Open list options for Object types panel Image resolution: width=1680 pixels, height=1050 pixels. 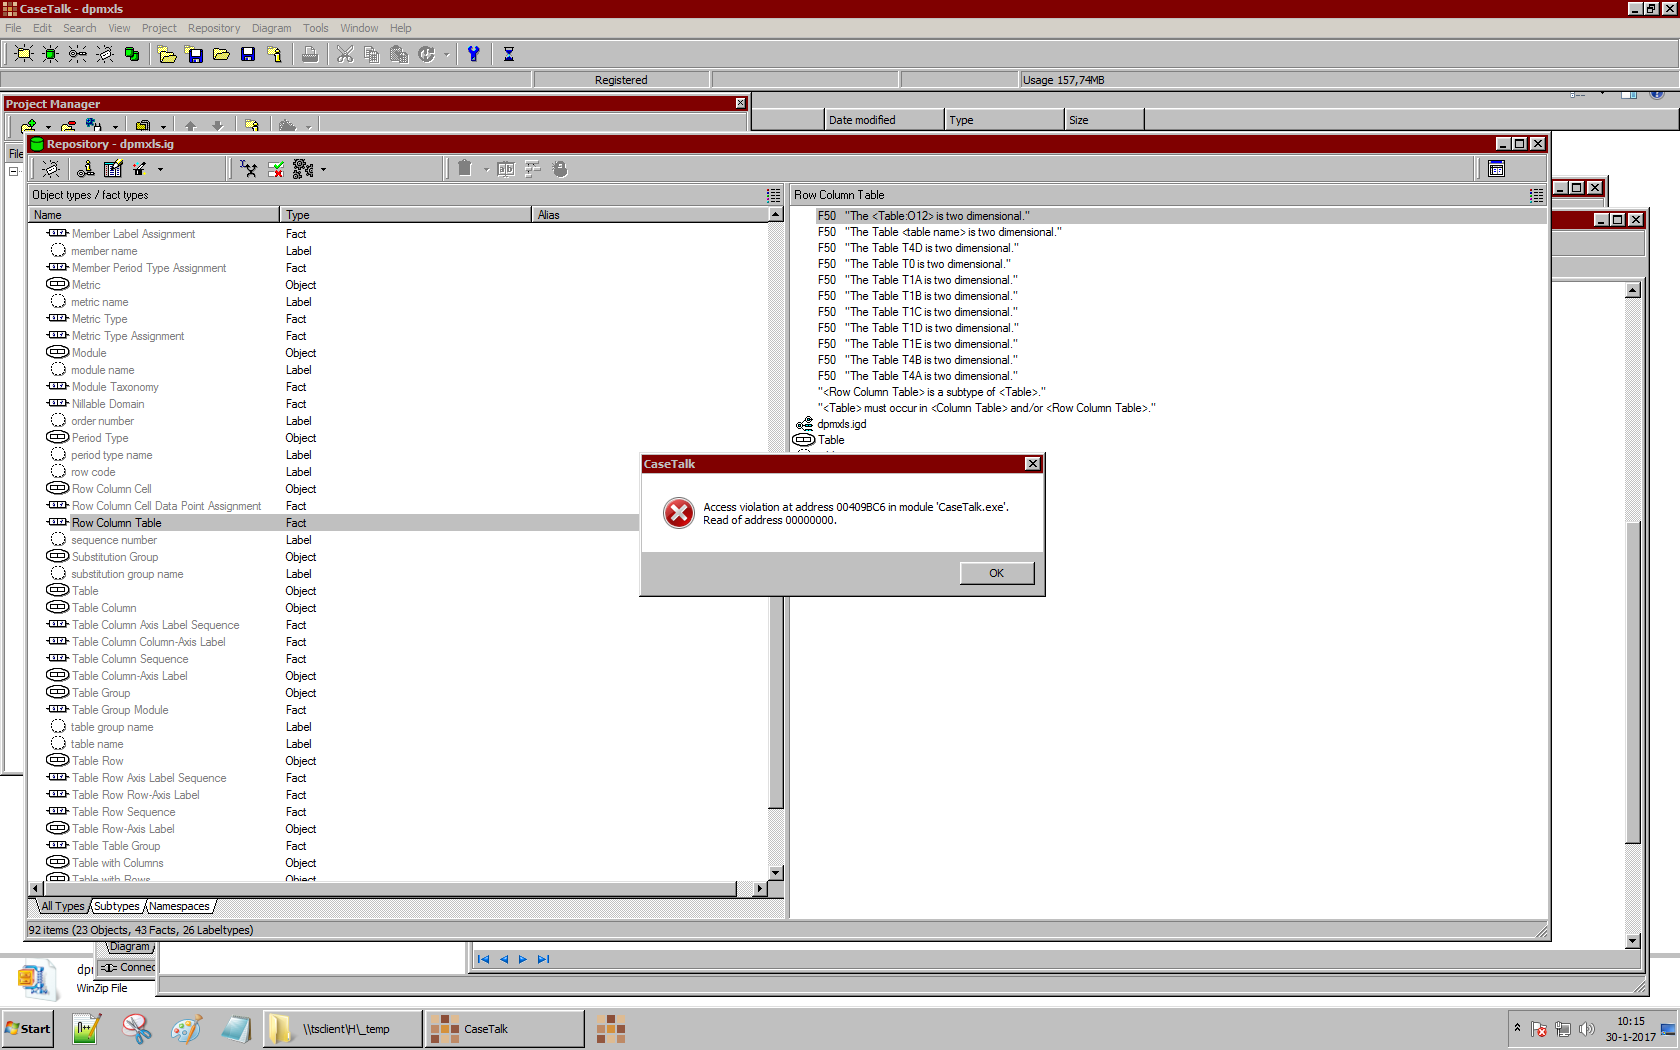(773, 195)
